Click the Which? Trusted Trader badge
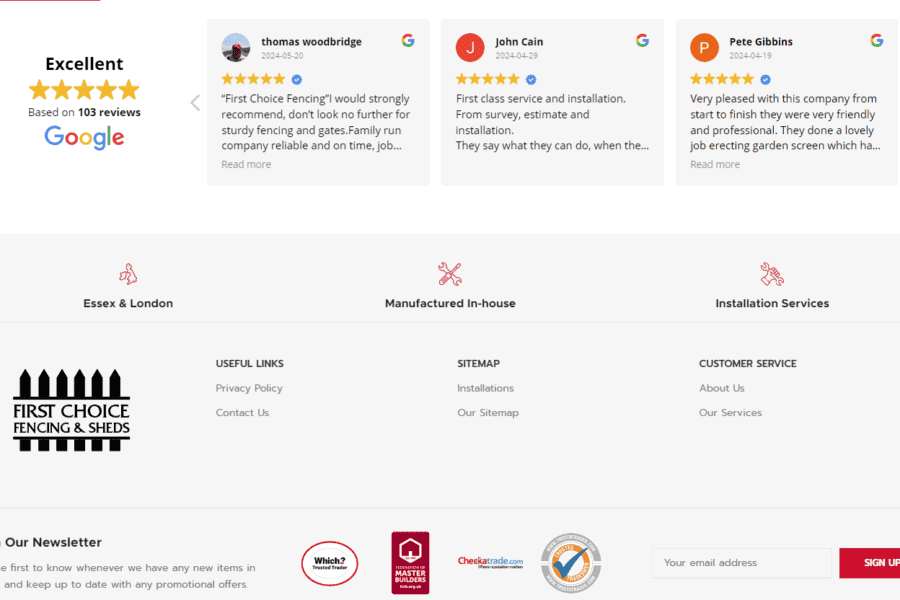900x600 pixels. pyautogui.click(x=329, y=563)
